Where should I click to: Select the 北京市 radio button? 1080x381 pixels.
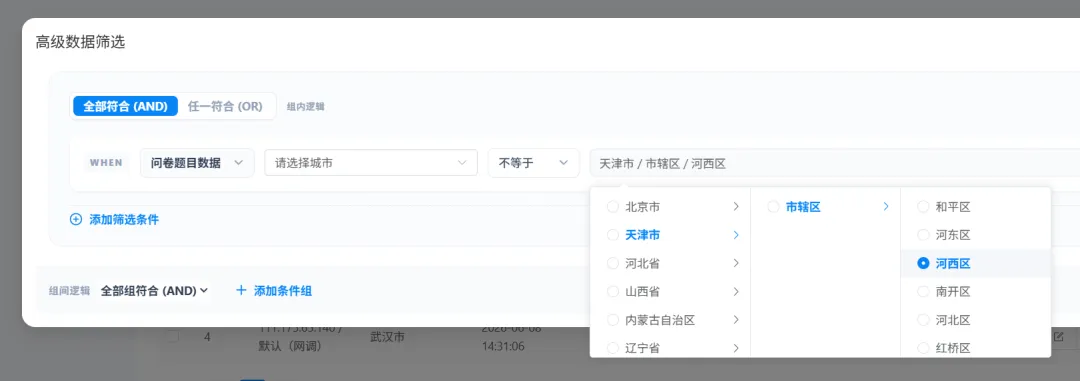(612, 207)
